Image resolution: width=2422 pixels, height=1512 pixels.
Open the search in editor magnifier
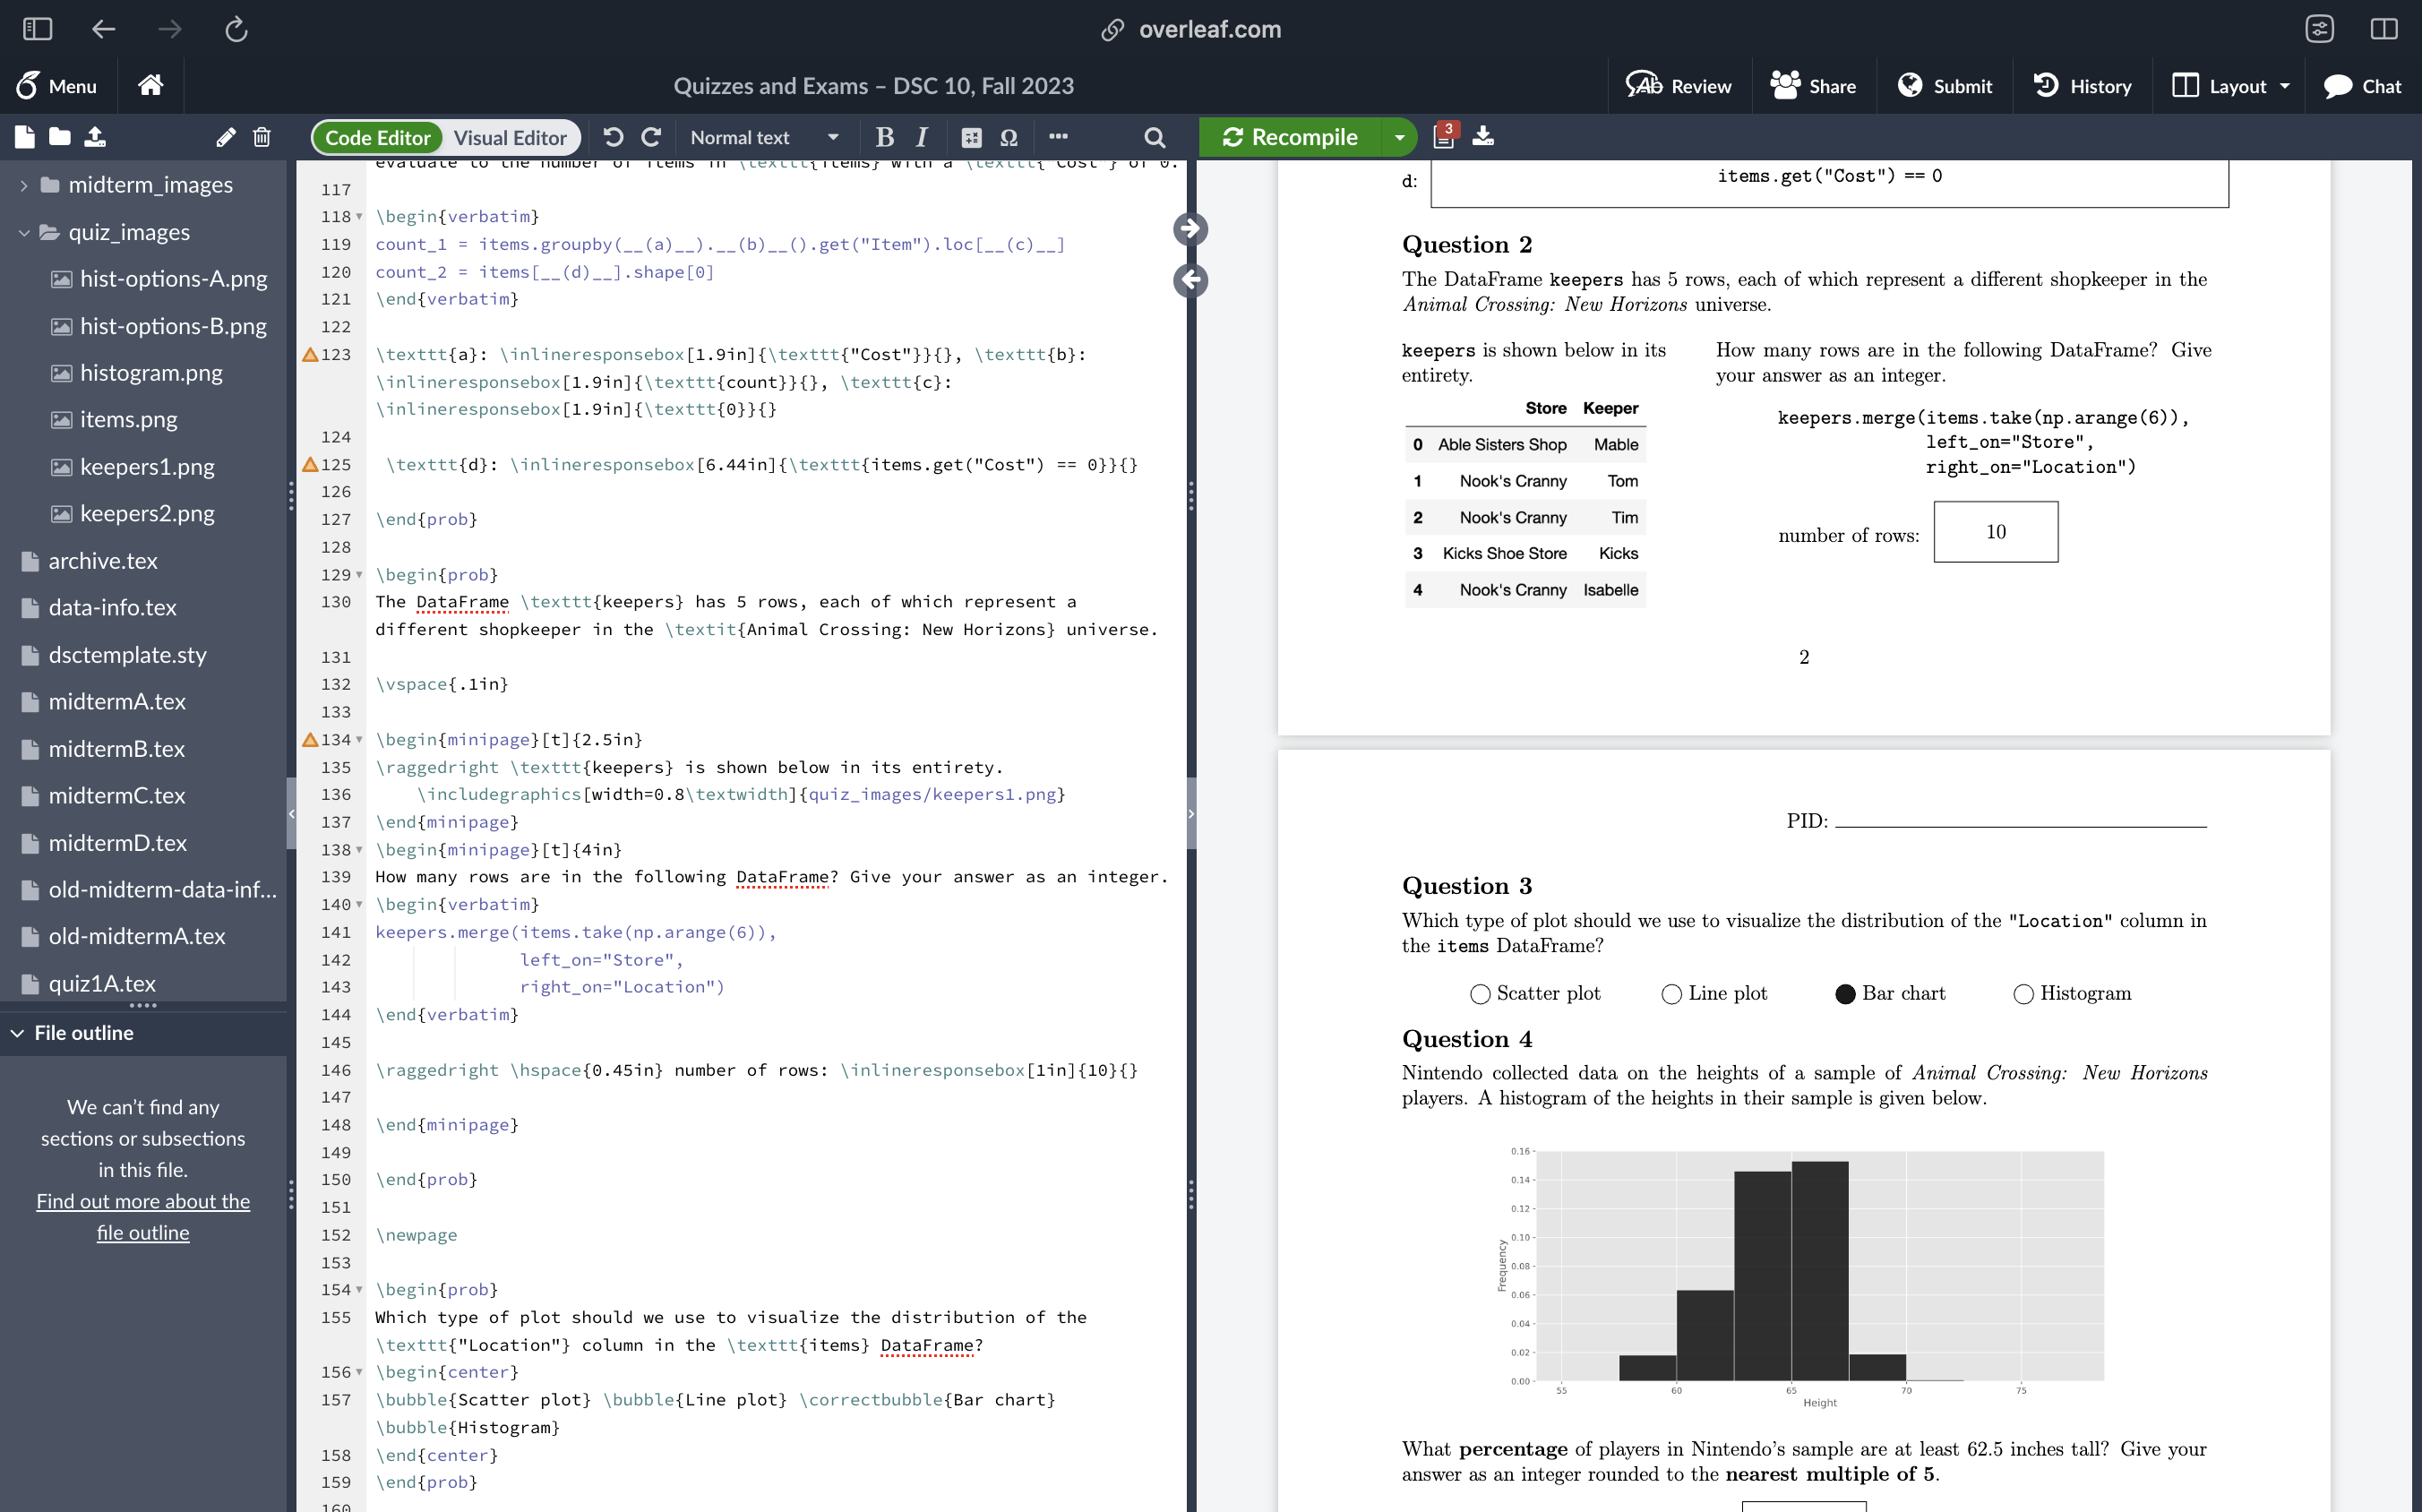1154,137
